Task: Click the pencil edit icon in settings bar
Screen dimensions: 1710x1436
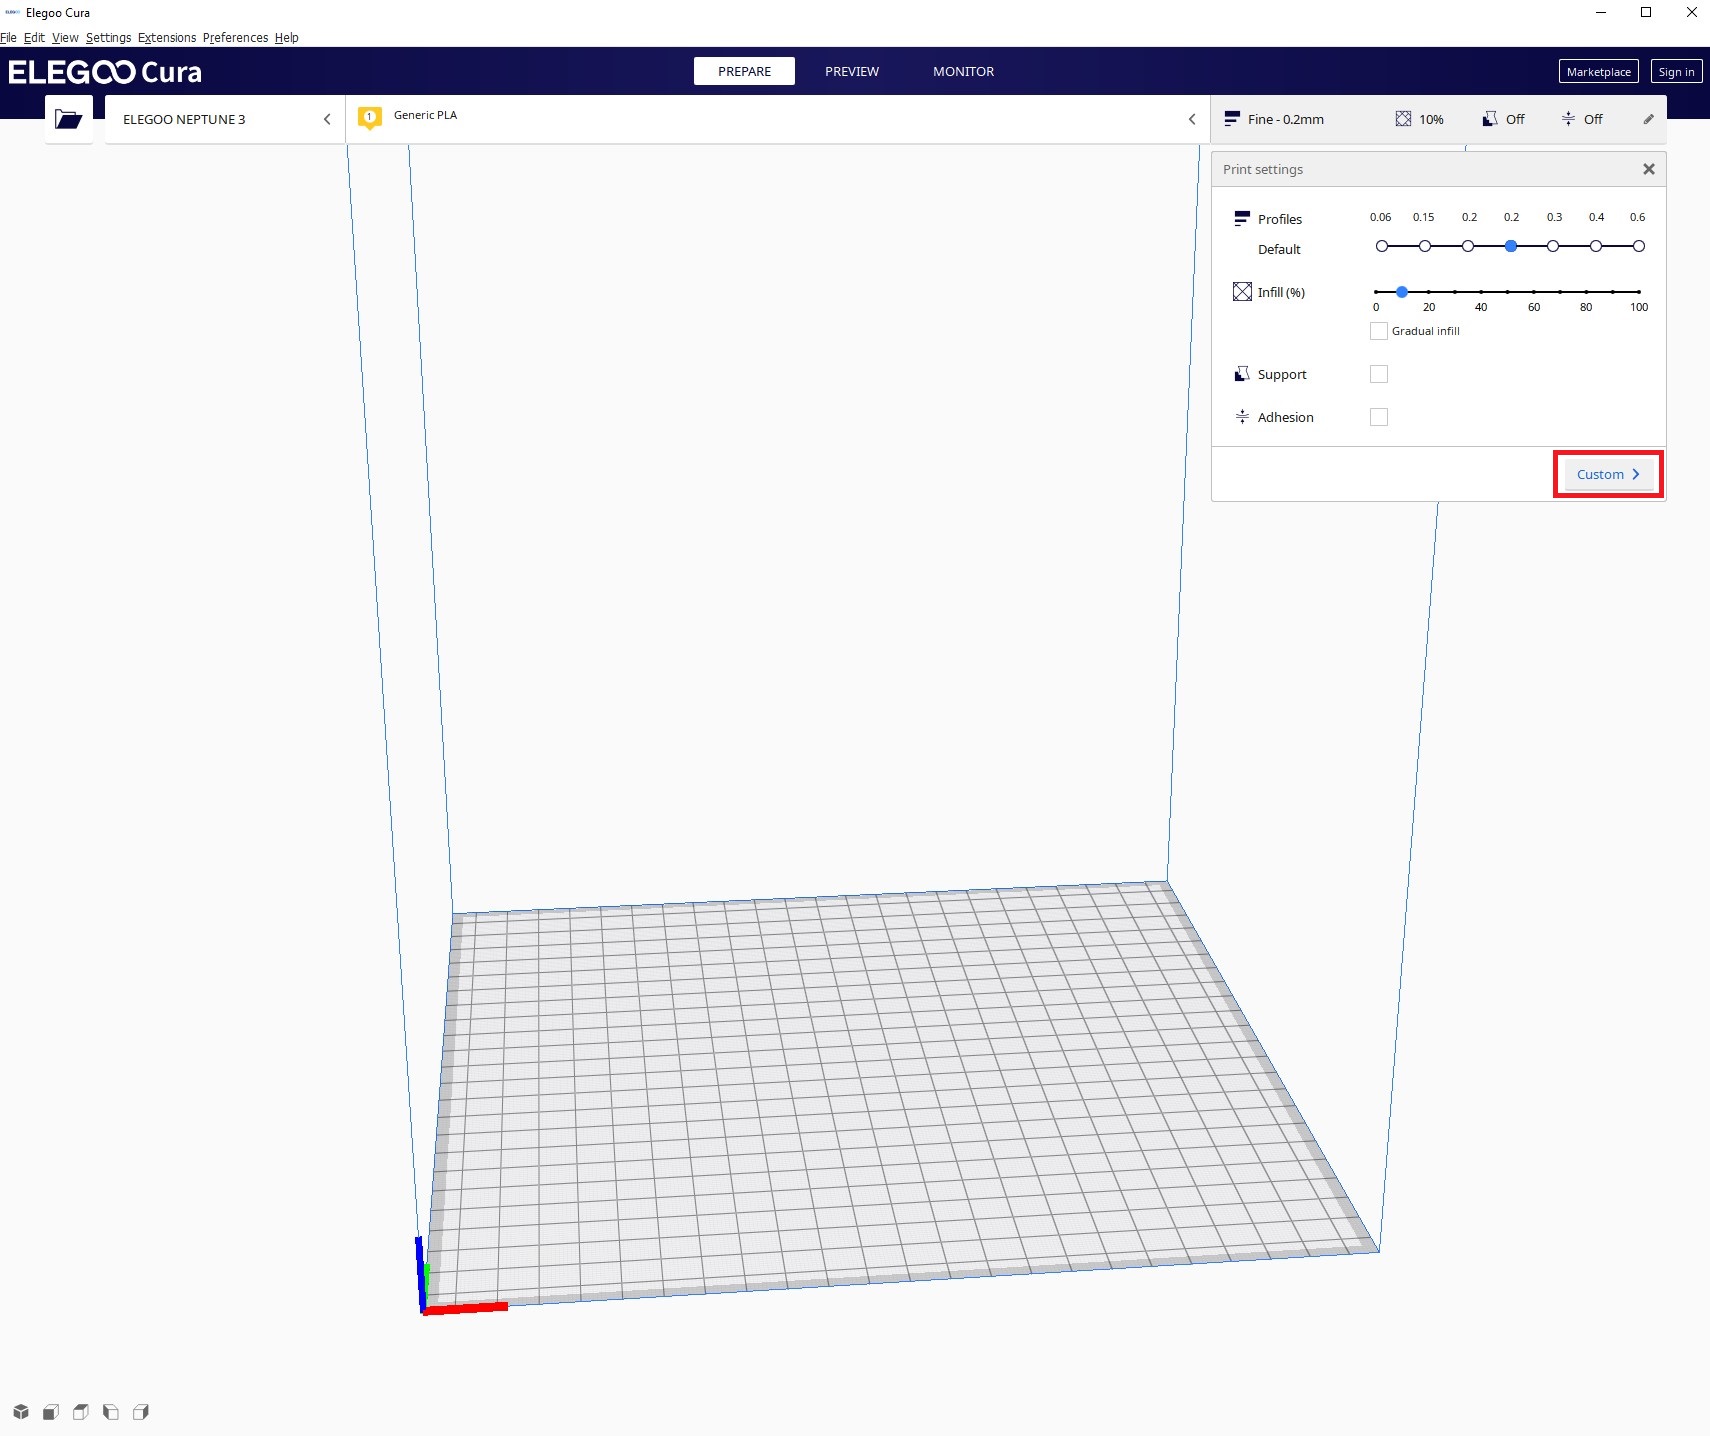Action: (x=1649, y=119)
